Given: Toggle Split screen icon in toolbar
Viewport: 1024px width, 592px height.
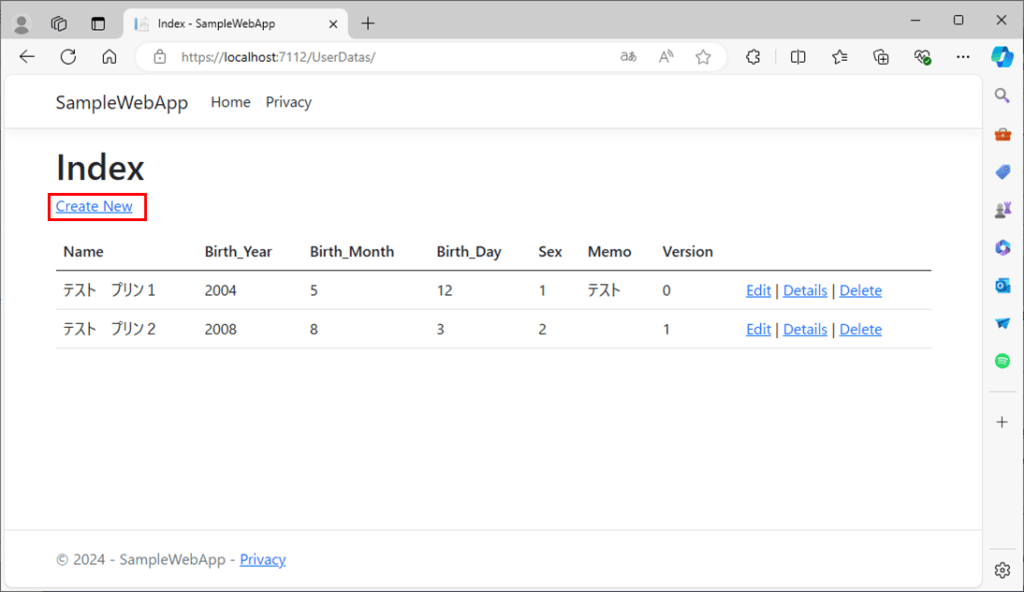Looking at the screenshot, I should tap(798, 57).
